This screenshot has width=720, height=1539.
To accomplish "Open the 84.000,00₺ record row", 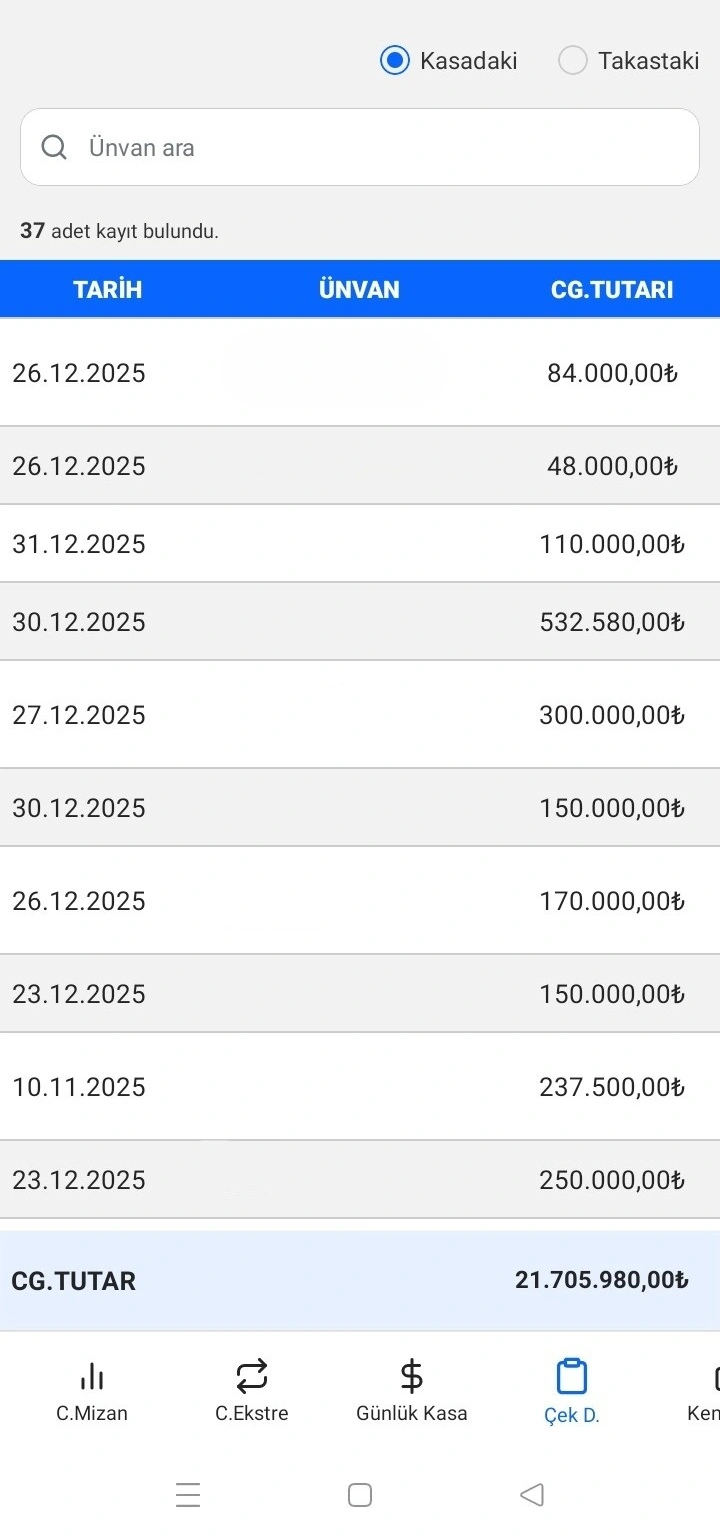I will coord(360,373).
